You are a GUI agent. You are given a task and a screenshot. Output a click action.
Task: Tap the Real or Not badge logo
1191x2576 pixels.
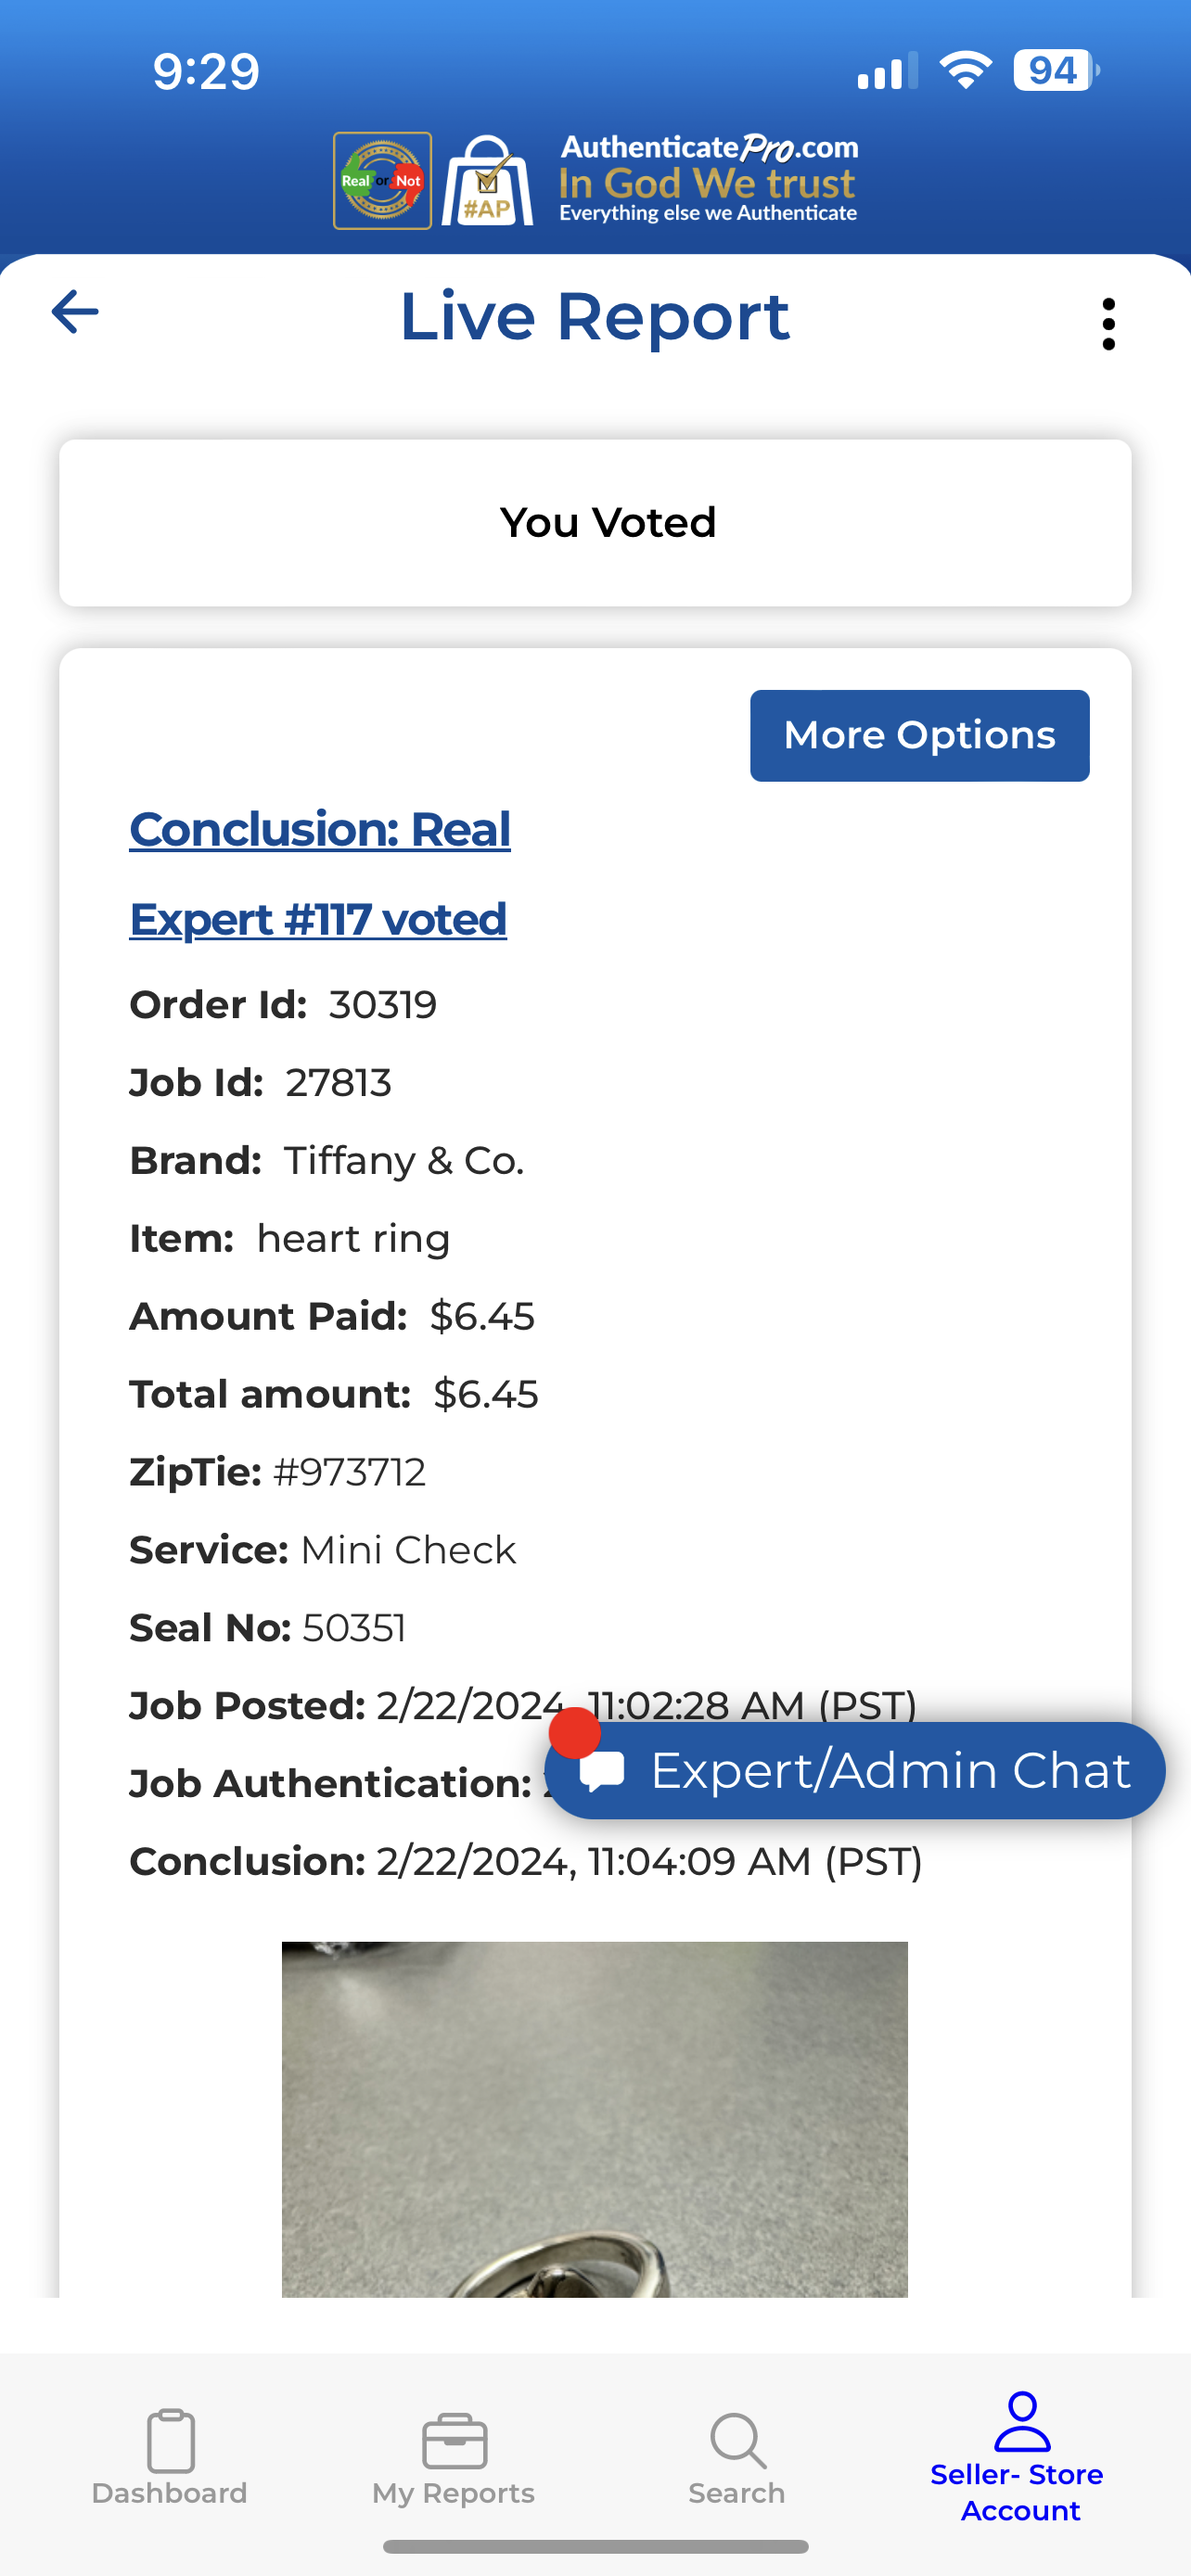tap(382, 181)
